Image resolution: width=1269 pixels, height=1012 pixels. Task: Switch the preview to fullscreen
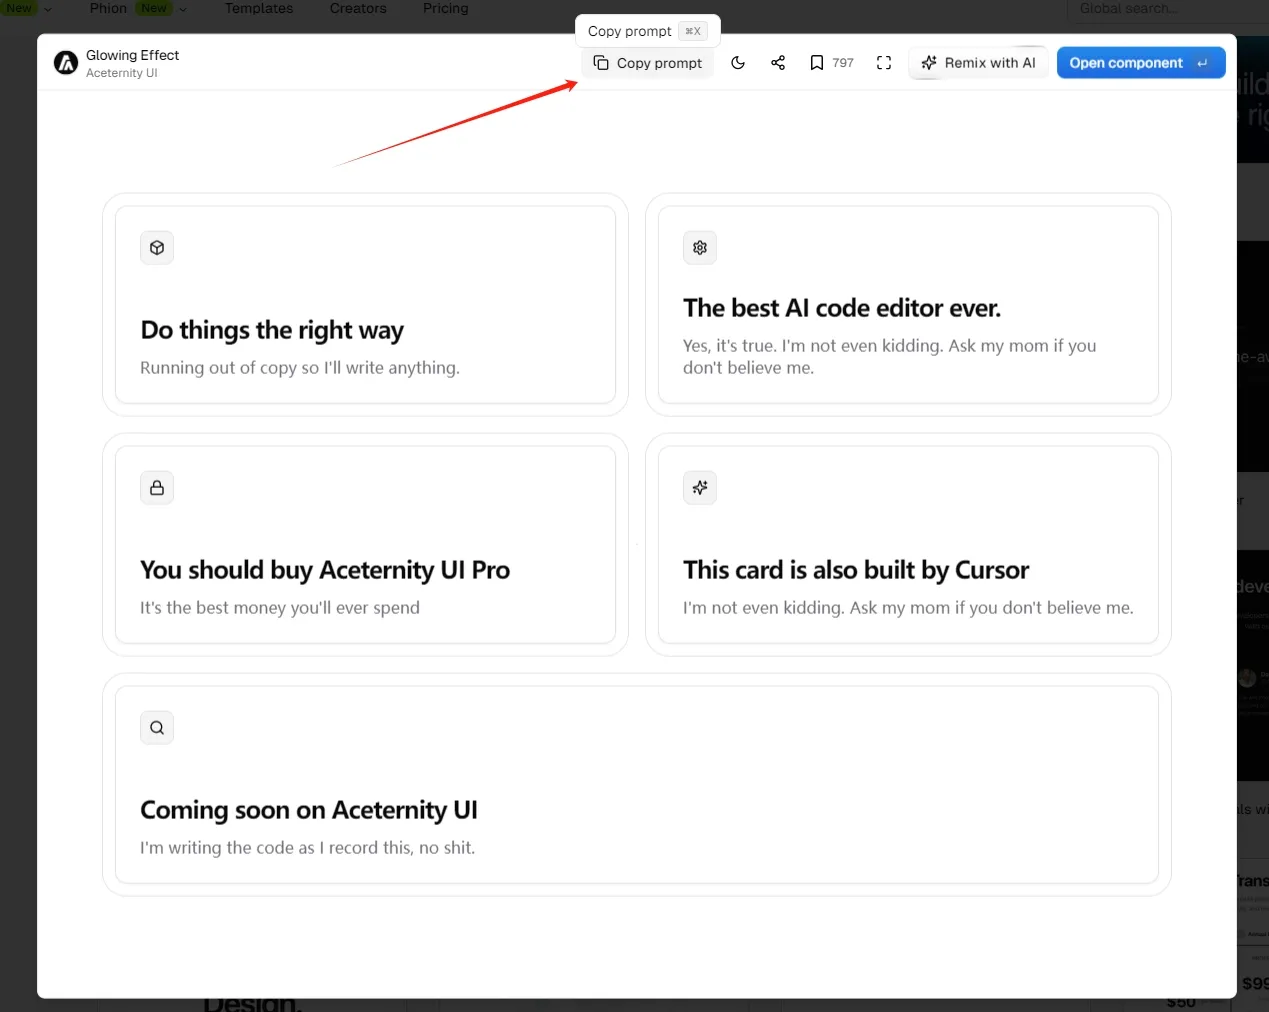[884, 63]
